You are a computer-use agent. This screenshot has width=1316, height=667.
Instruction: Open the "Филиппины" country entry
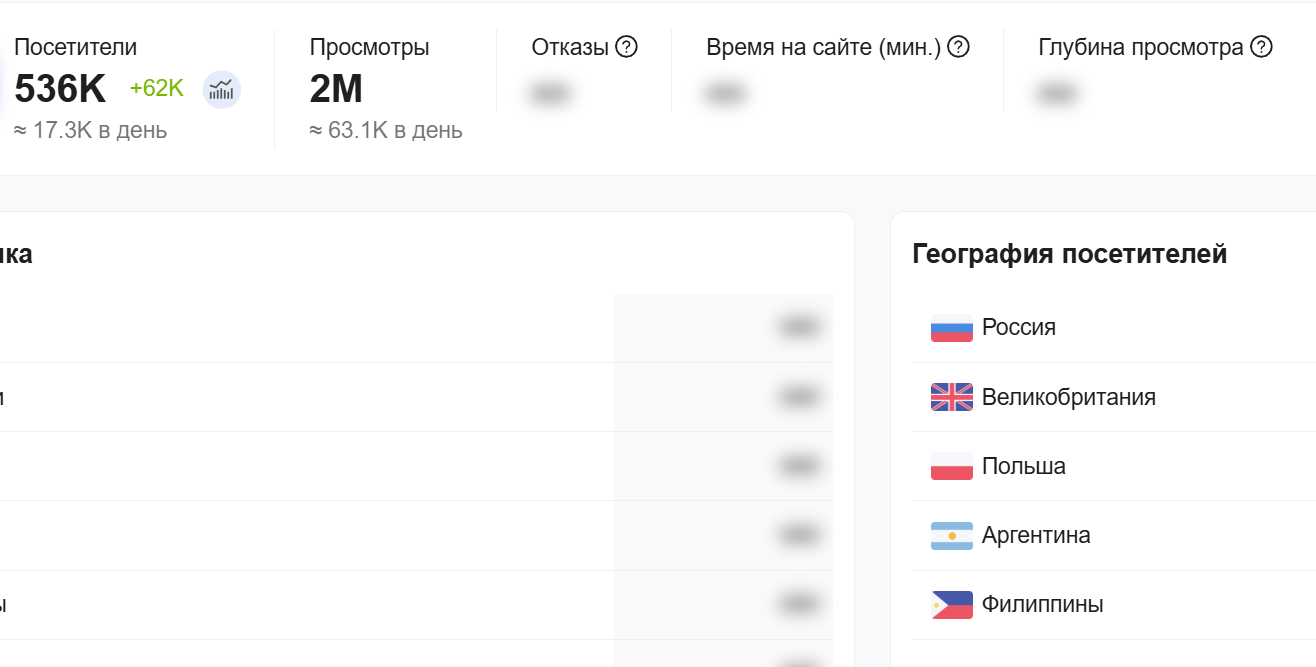coord(1043,604)
